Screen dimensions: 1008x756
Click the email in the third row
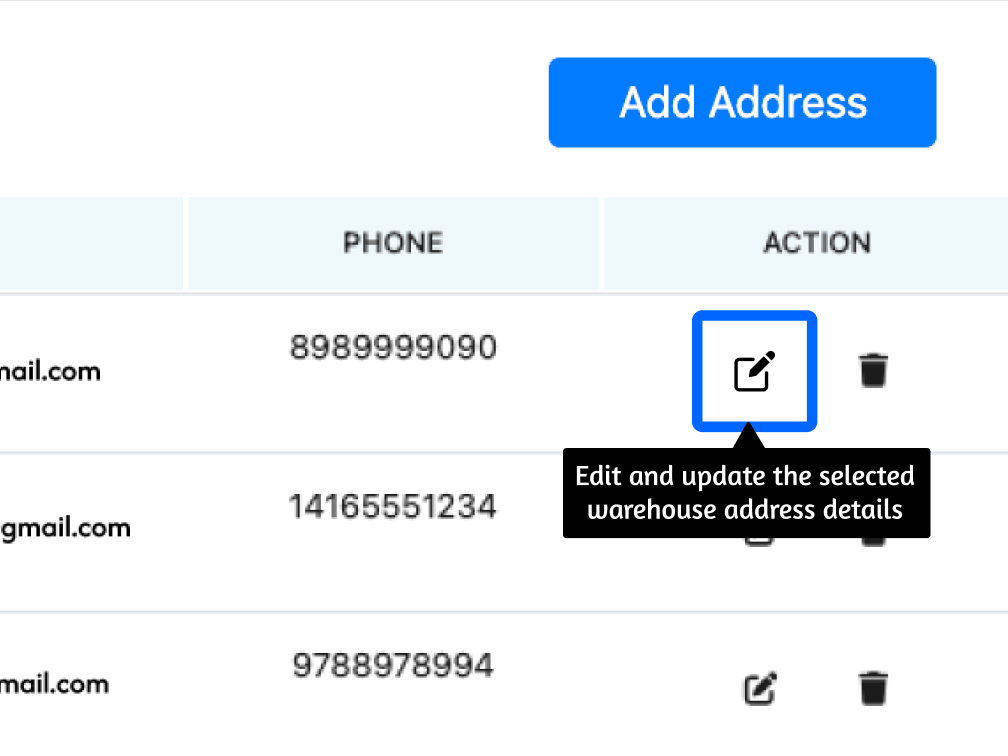(54, 685)
